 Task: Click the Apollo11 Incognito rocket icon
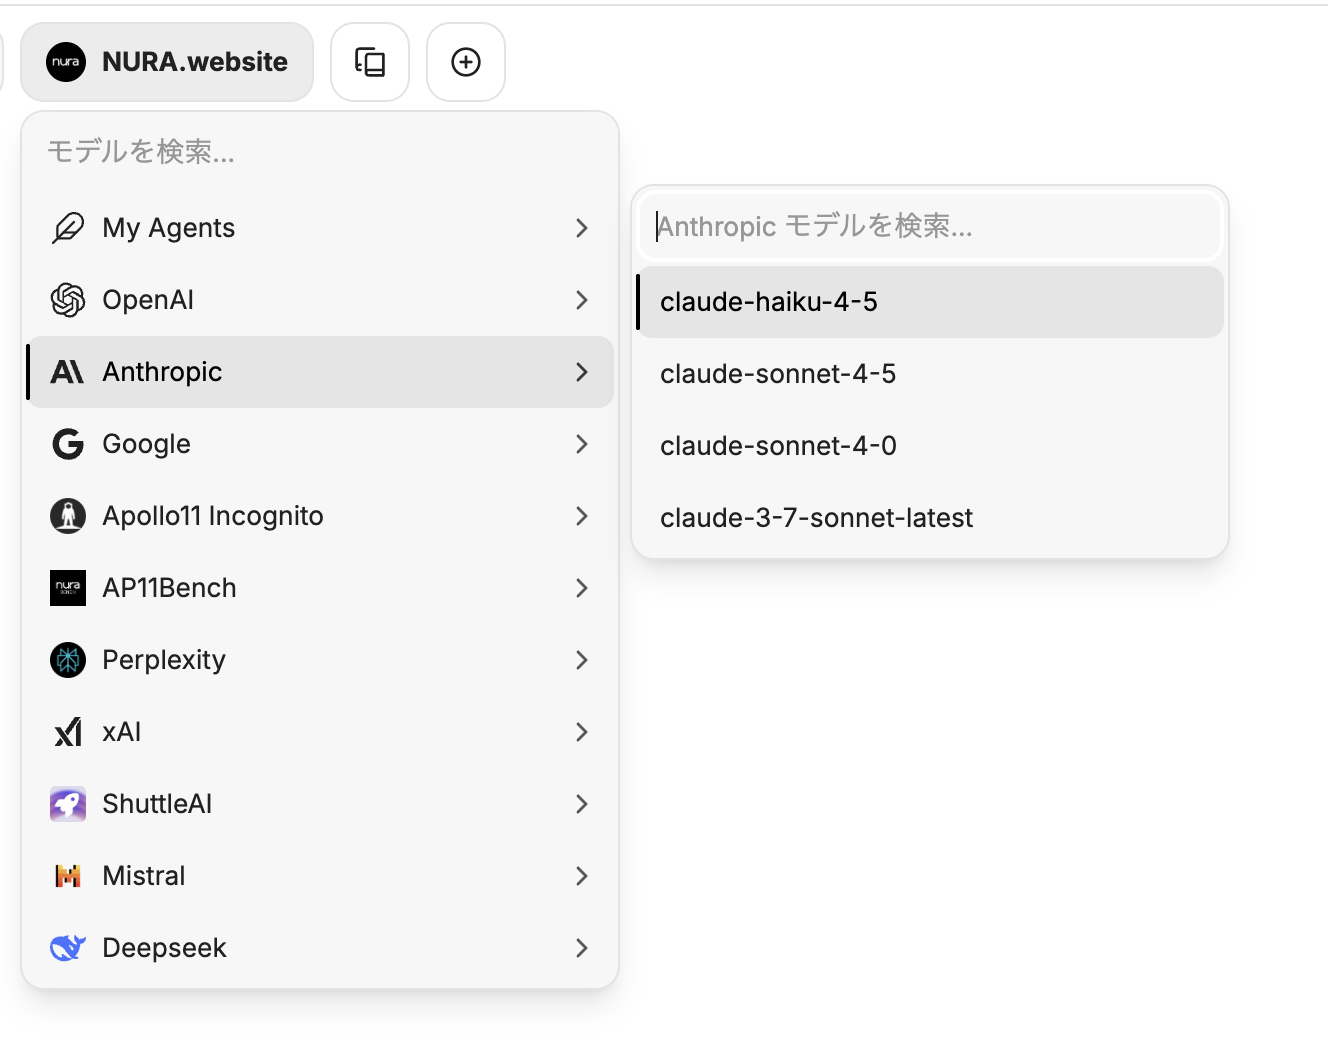pos(67,515)
